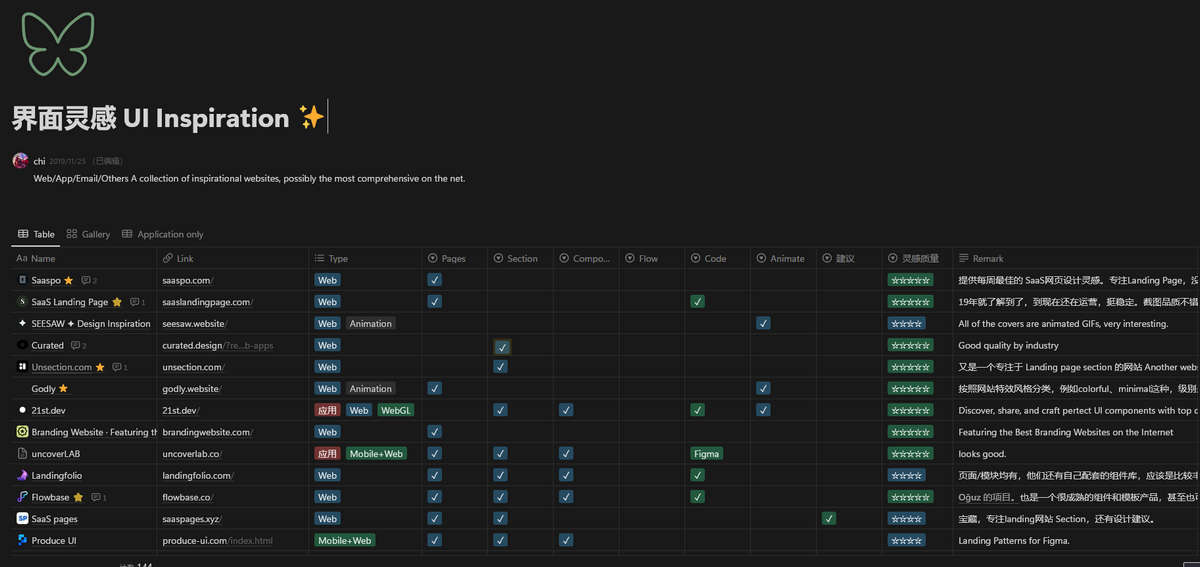Click the Remark column text icon
Viewport: 1200px width, 567px height.
[963, 258]
